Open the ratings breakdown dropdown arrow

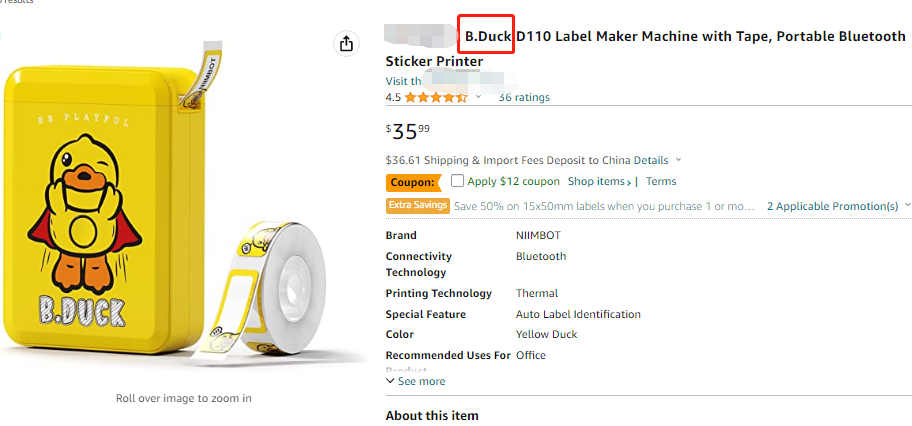click(478, 97)
